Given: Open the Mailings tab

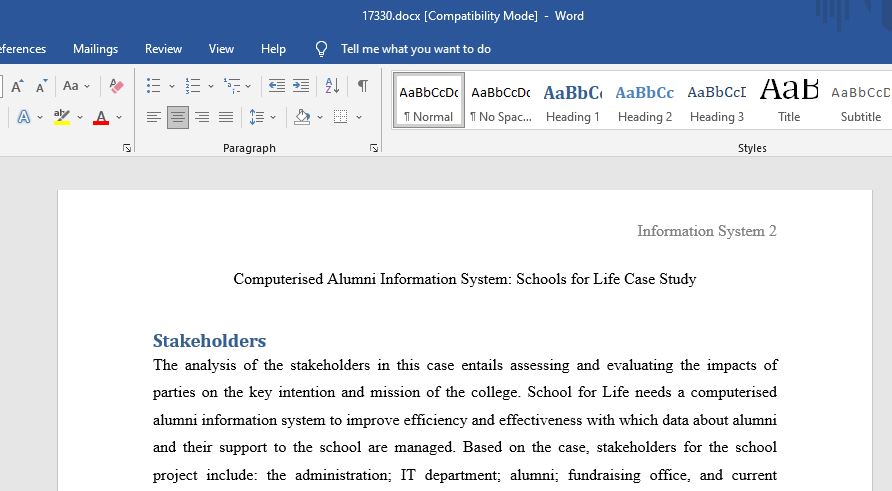Looking at the screenshot, I should coord(96,49).
